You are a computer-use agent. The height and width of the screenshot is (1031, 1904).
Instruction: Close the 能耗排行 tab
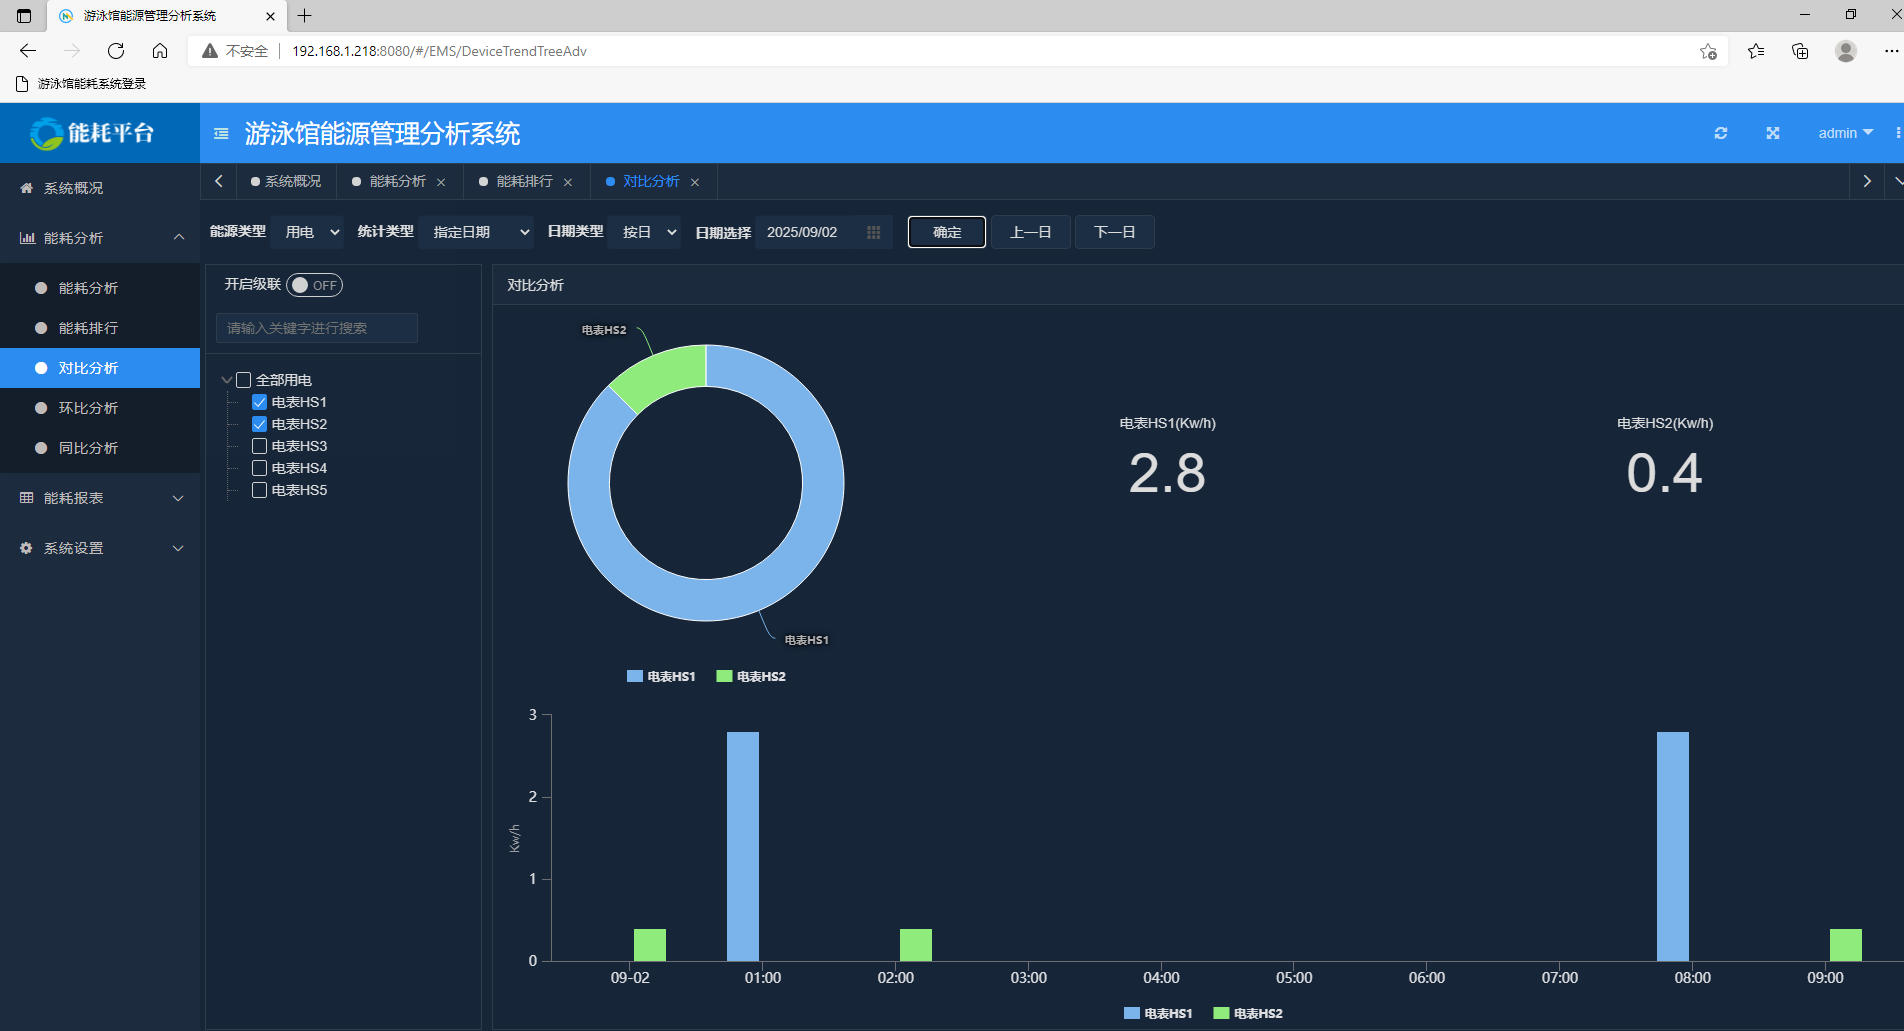pyautogui.click(x=568, y=182)
